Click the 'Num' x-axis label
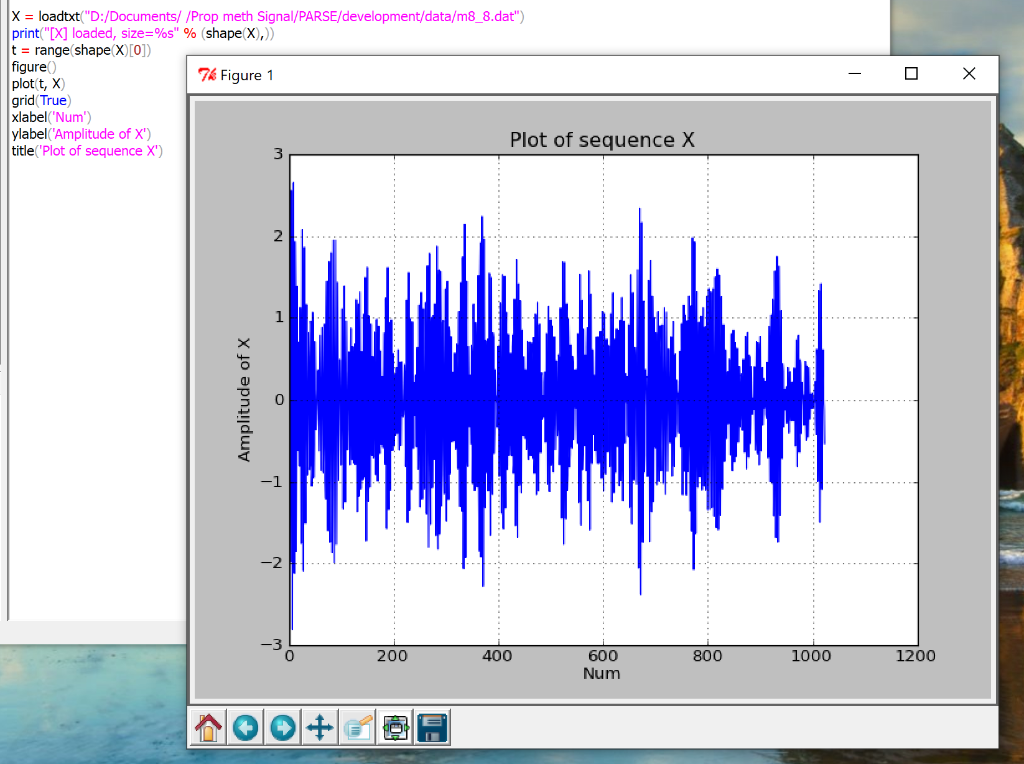Screen dimensions: 1024x764 coord(602,674)
